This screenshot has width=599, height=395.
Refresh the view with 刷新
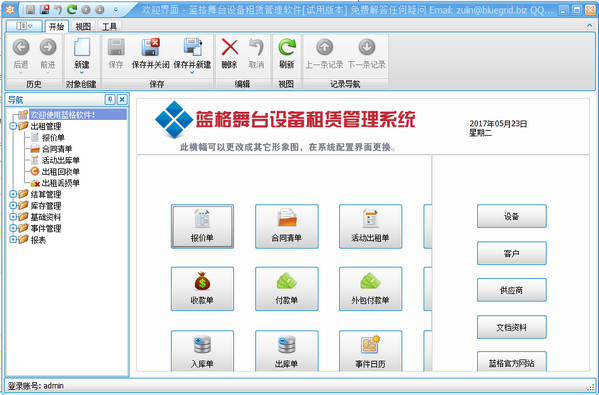click(x=287, y=53)
